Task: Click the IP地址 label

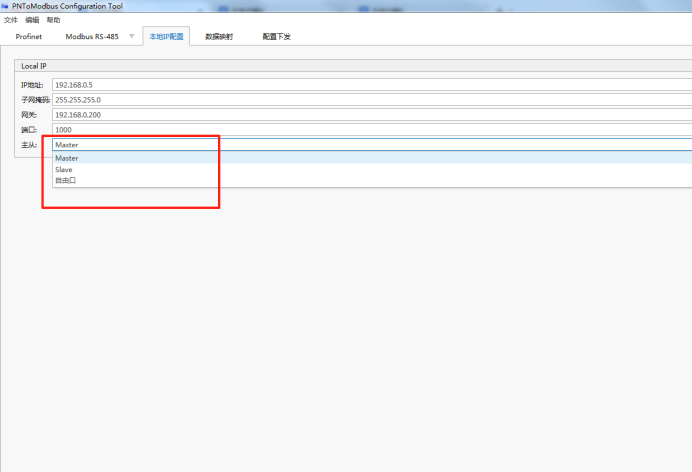Action: pos(32,85)
